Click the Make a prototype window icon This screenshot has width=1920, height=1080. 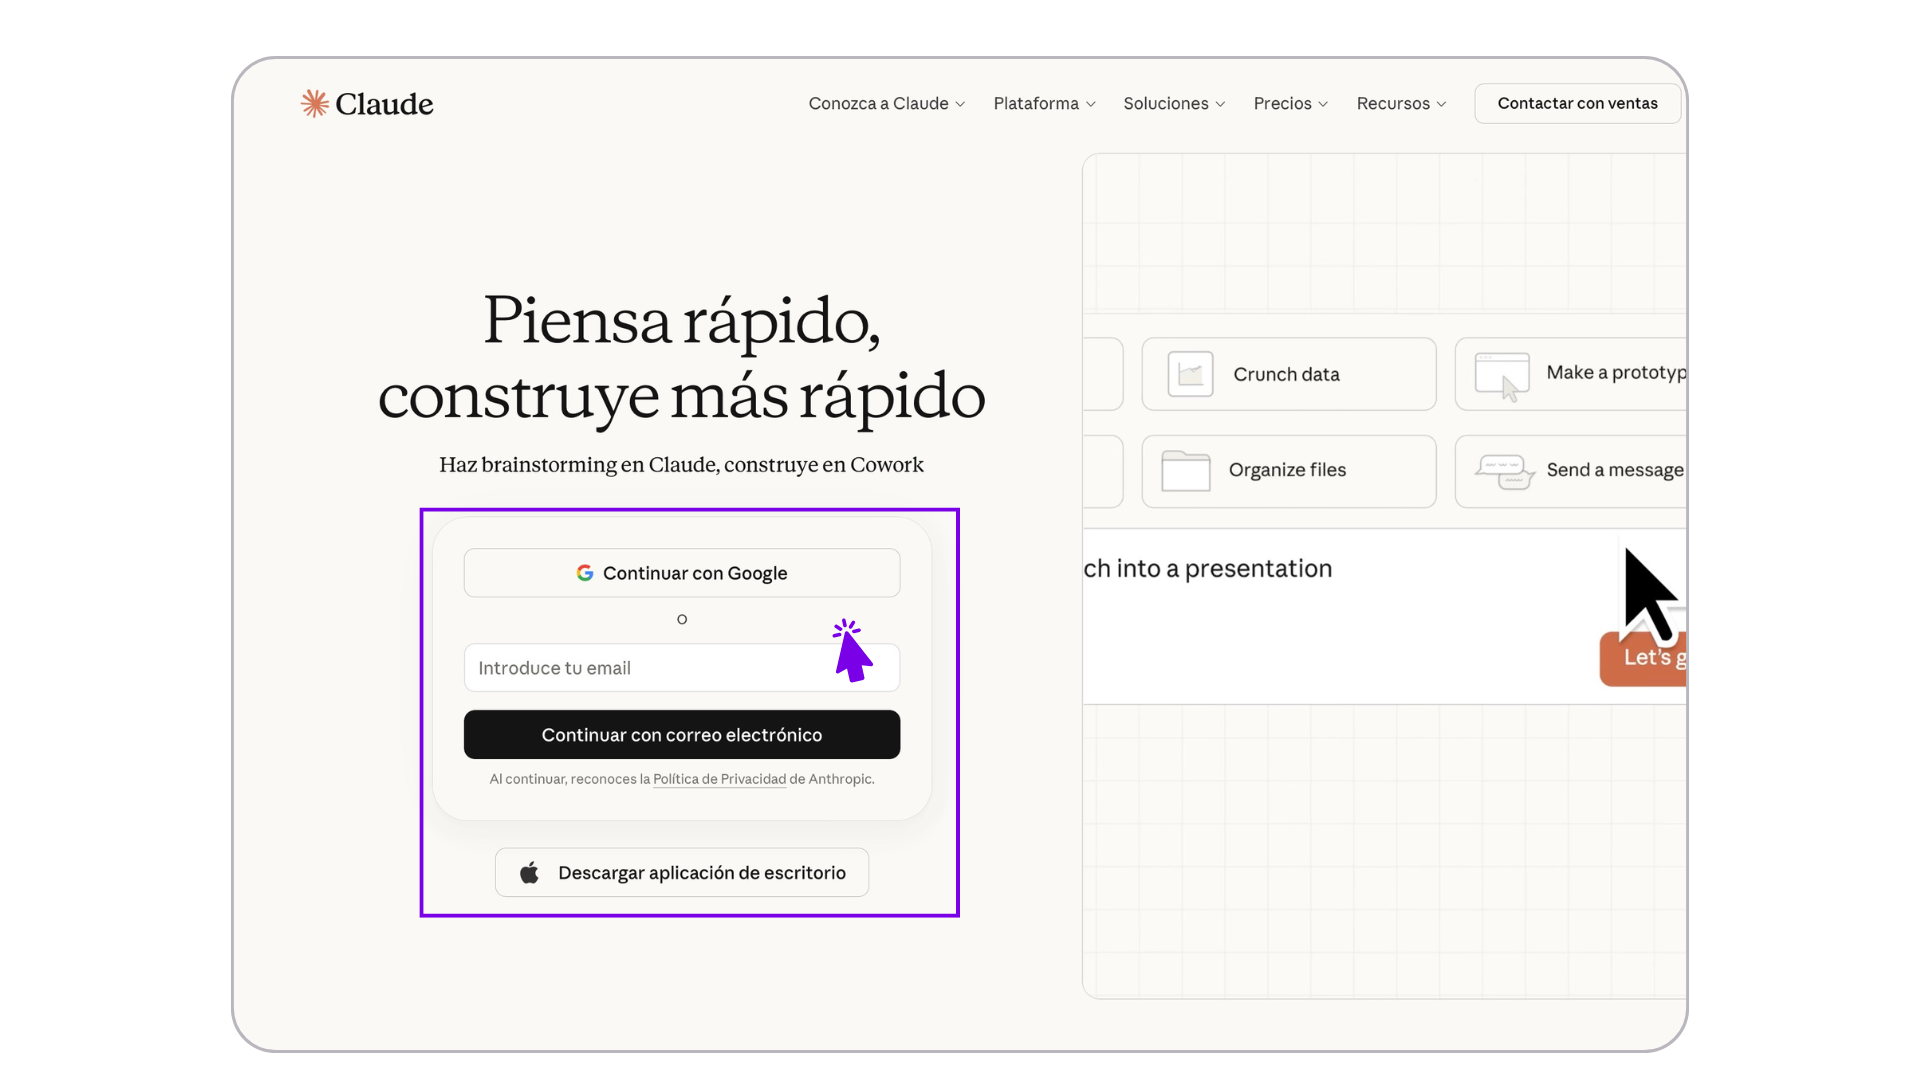pos(1502,375)
